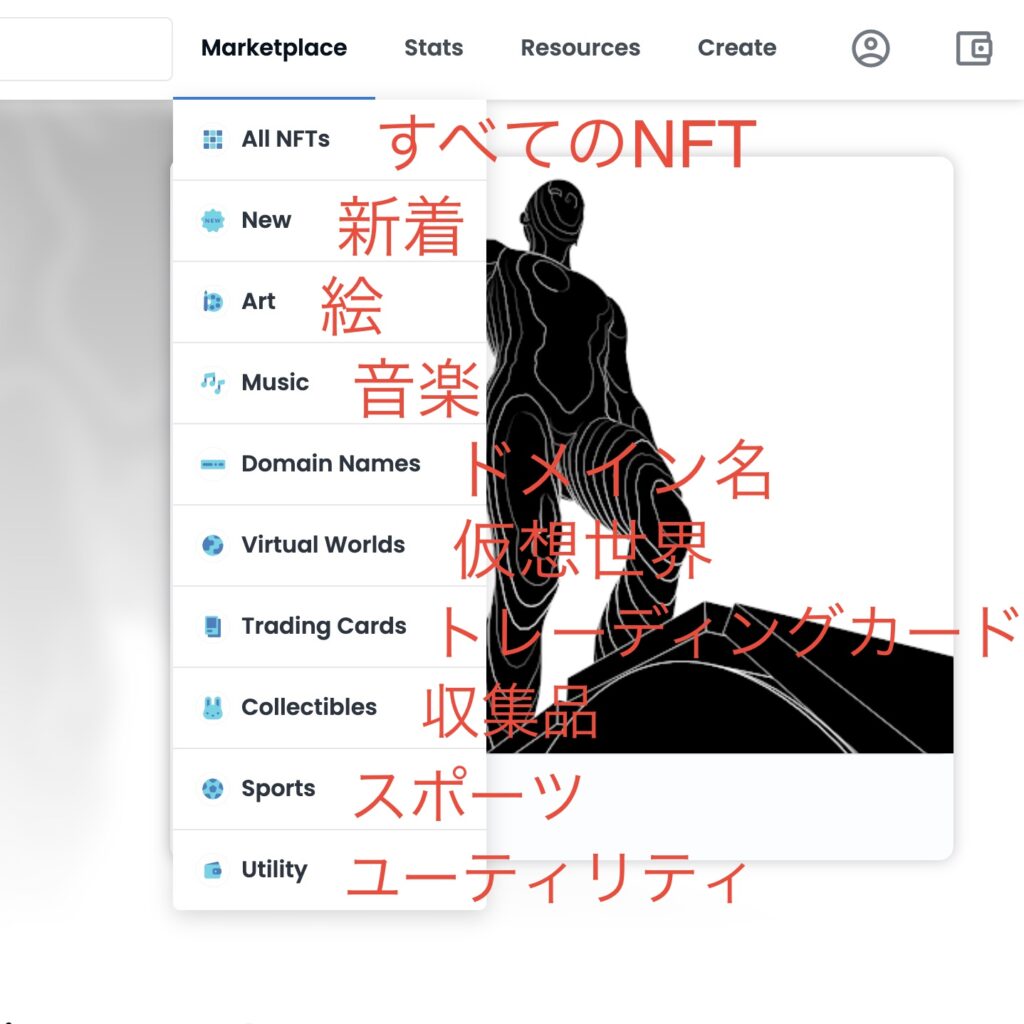
Task: Go to the Create page
Action: 737,48
